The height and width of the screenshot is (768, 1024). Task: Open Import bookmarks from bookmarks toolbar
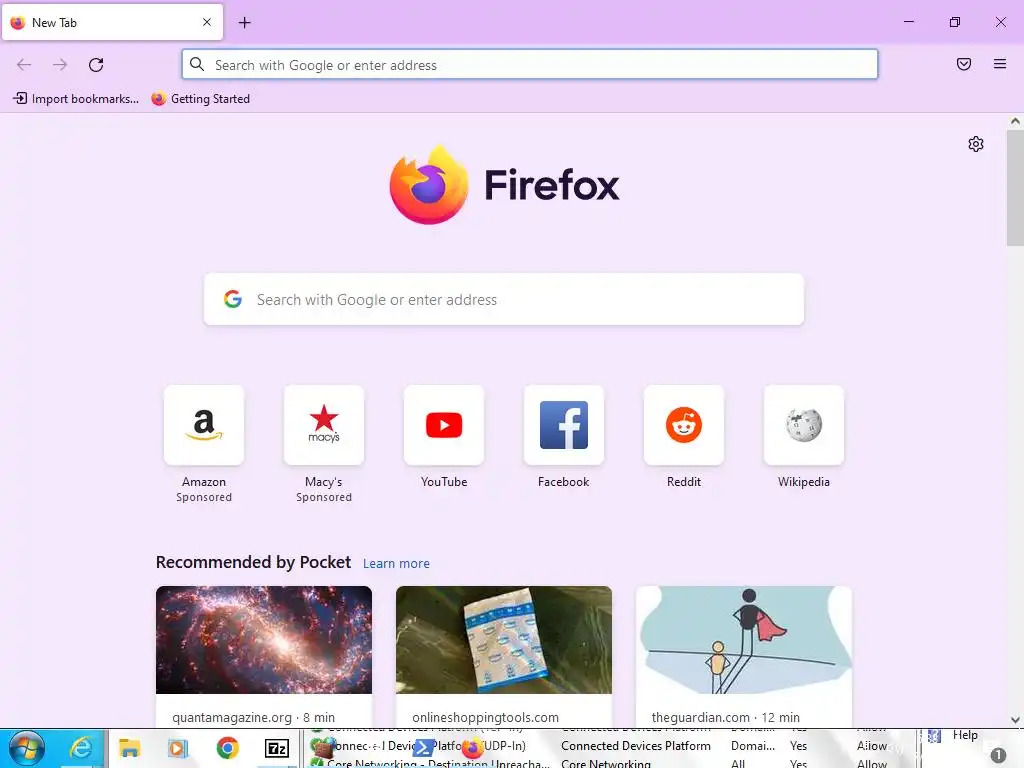76,99
